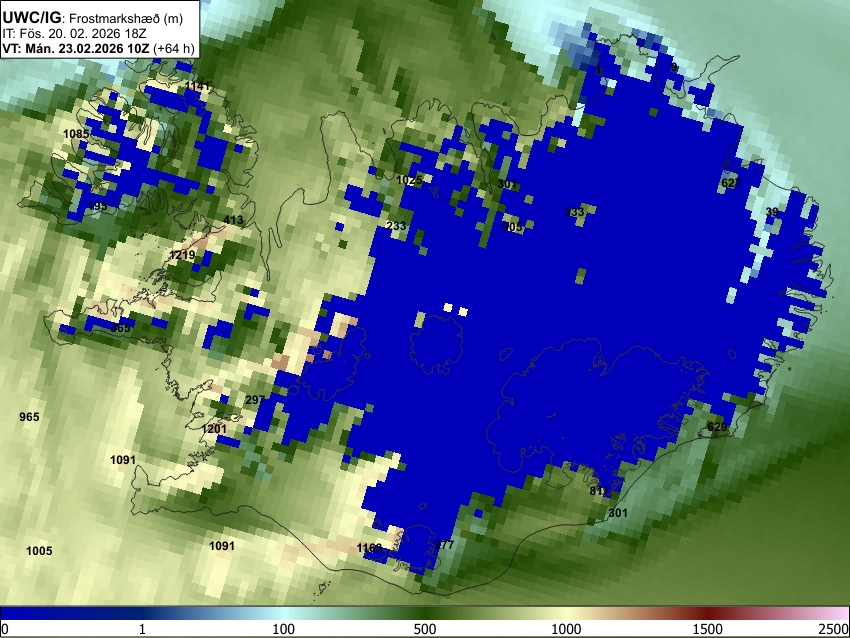Click the color scale tick label '2500'
The height and width of the screenshot is (638, 850).
point(835,629)
